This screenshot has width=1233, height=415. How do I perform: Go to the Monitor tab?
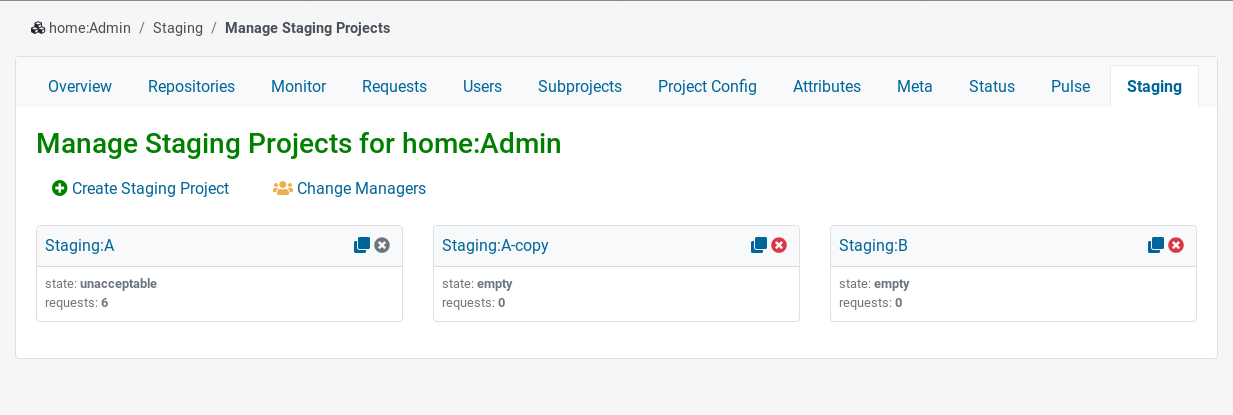click(299, 86)
